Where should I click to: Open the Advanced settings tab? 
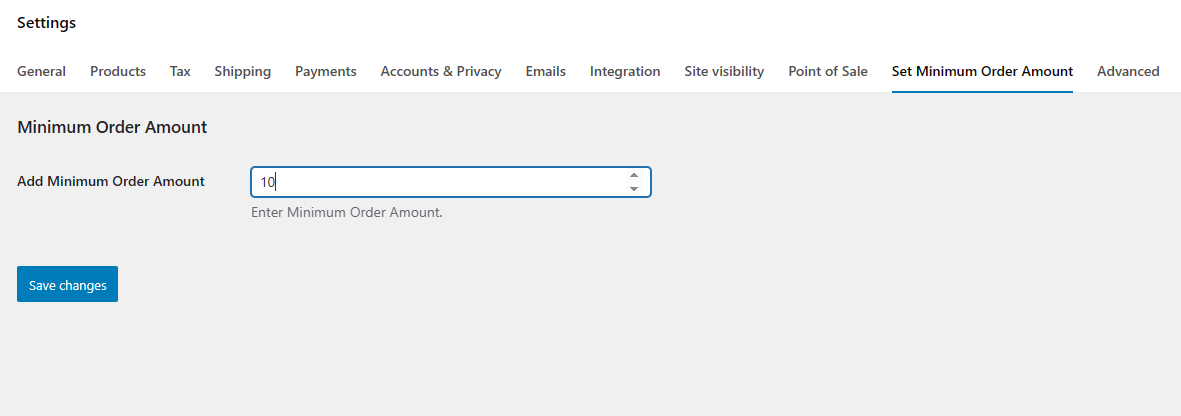point(1128,71)
